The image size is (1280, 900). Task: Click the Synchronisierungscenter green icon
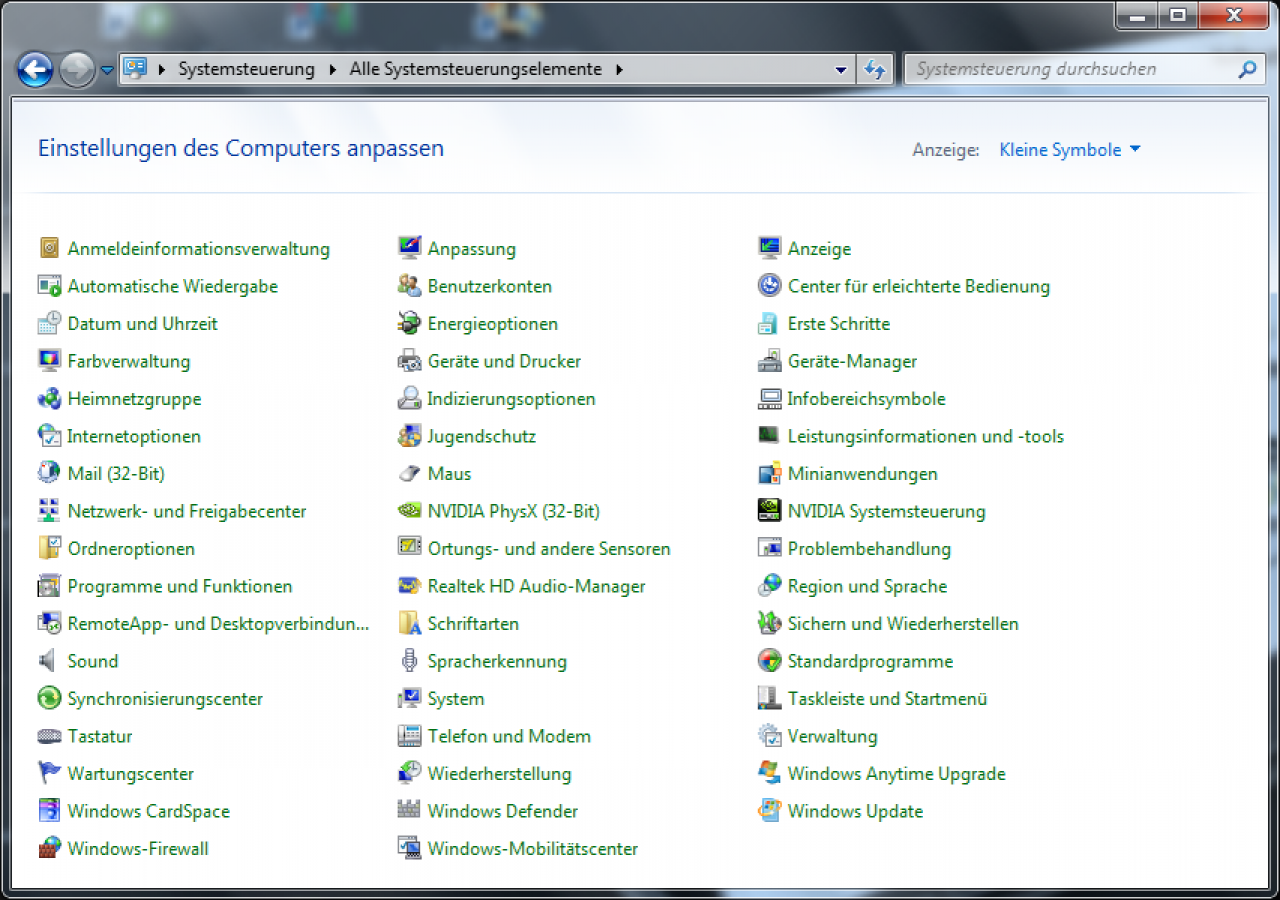click(x=49, y=698)
